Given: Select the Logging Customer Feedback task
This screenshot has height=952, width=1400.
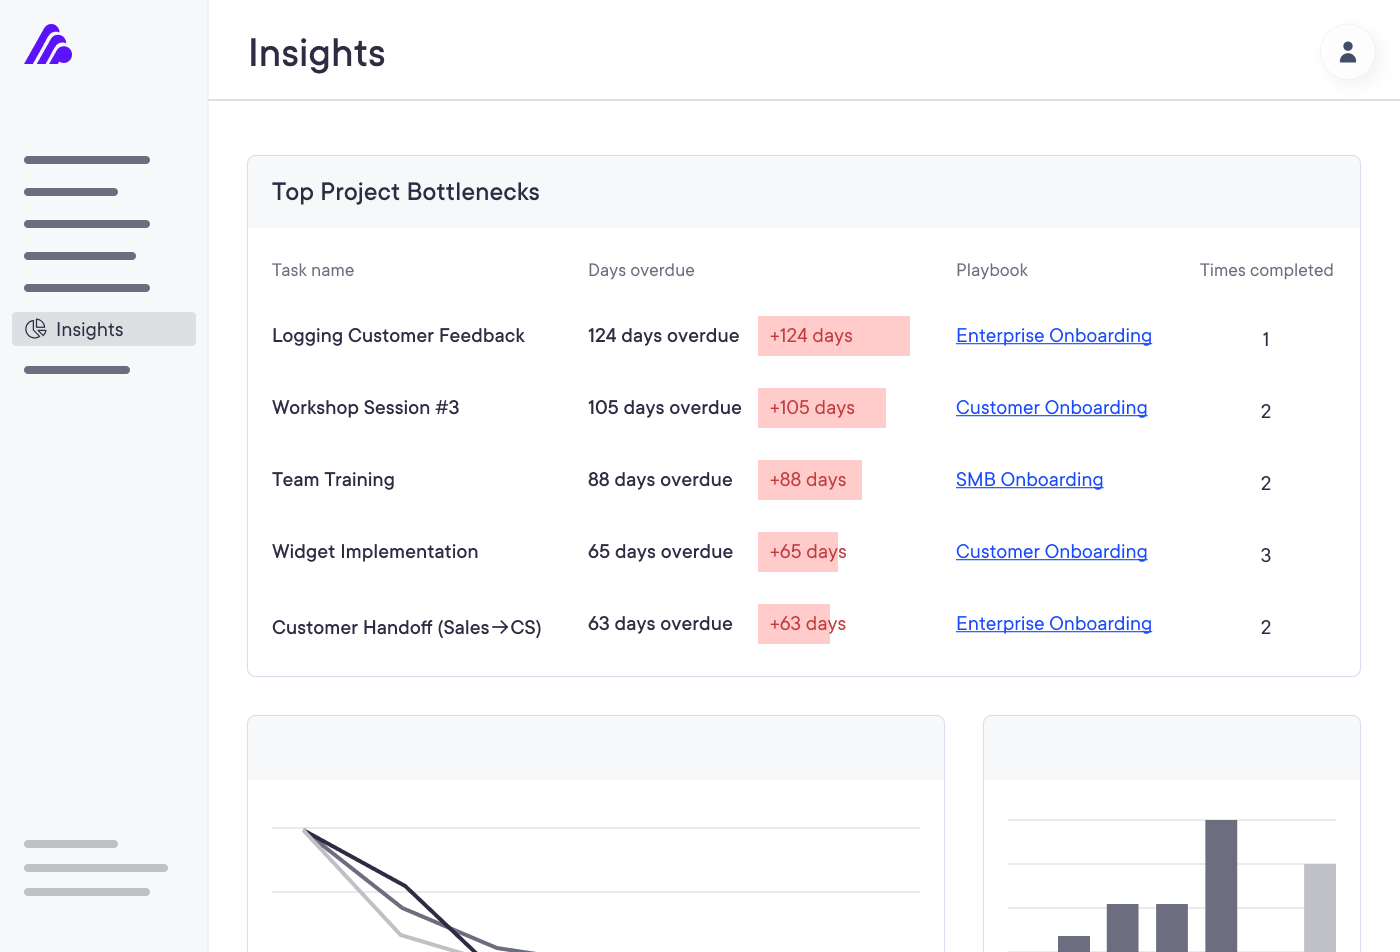Looking at the screenshot, I should (x=398, y=335).
